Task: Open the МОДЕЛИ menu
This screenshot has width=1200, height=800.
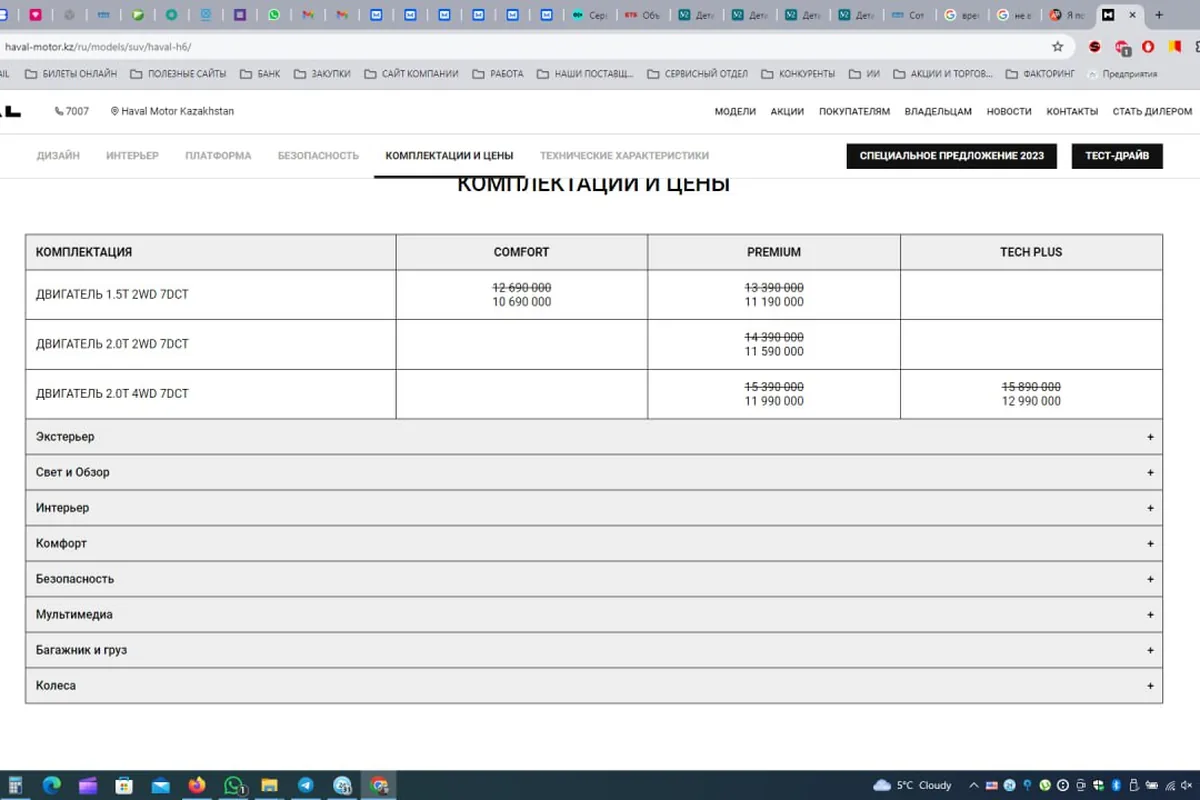Action: 735,111
